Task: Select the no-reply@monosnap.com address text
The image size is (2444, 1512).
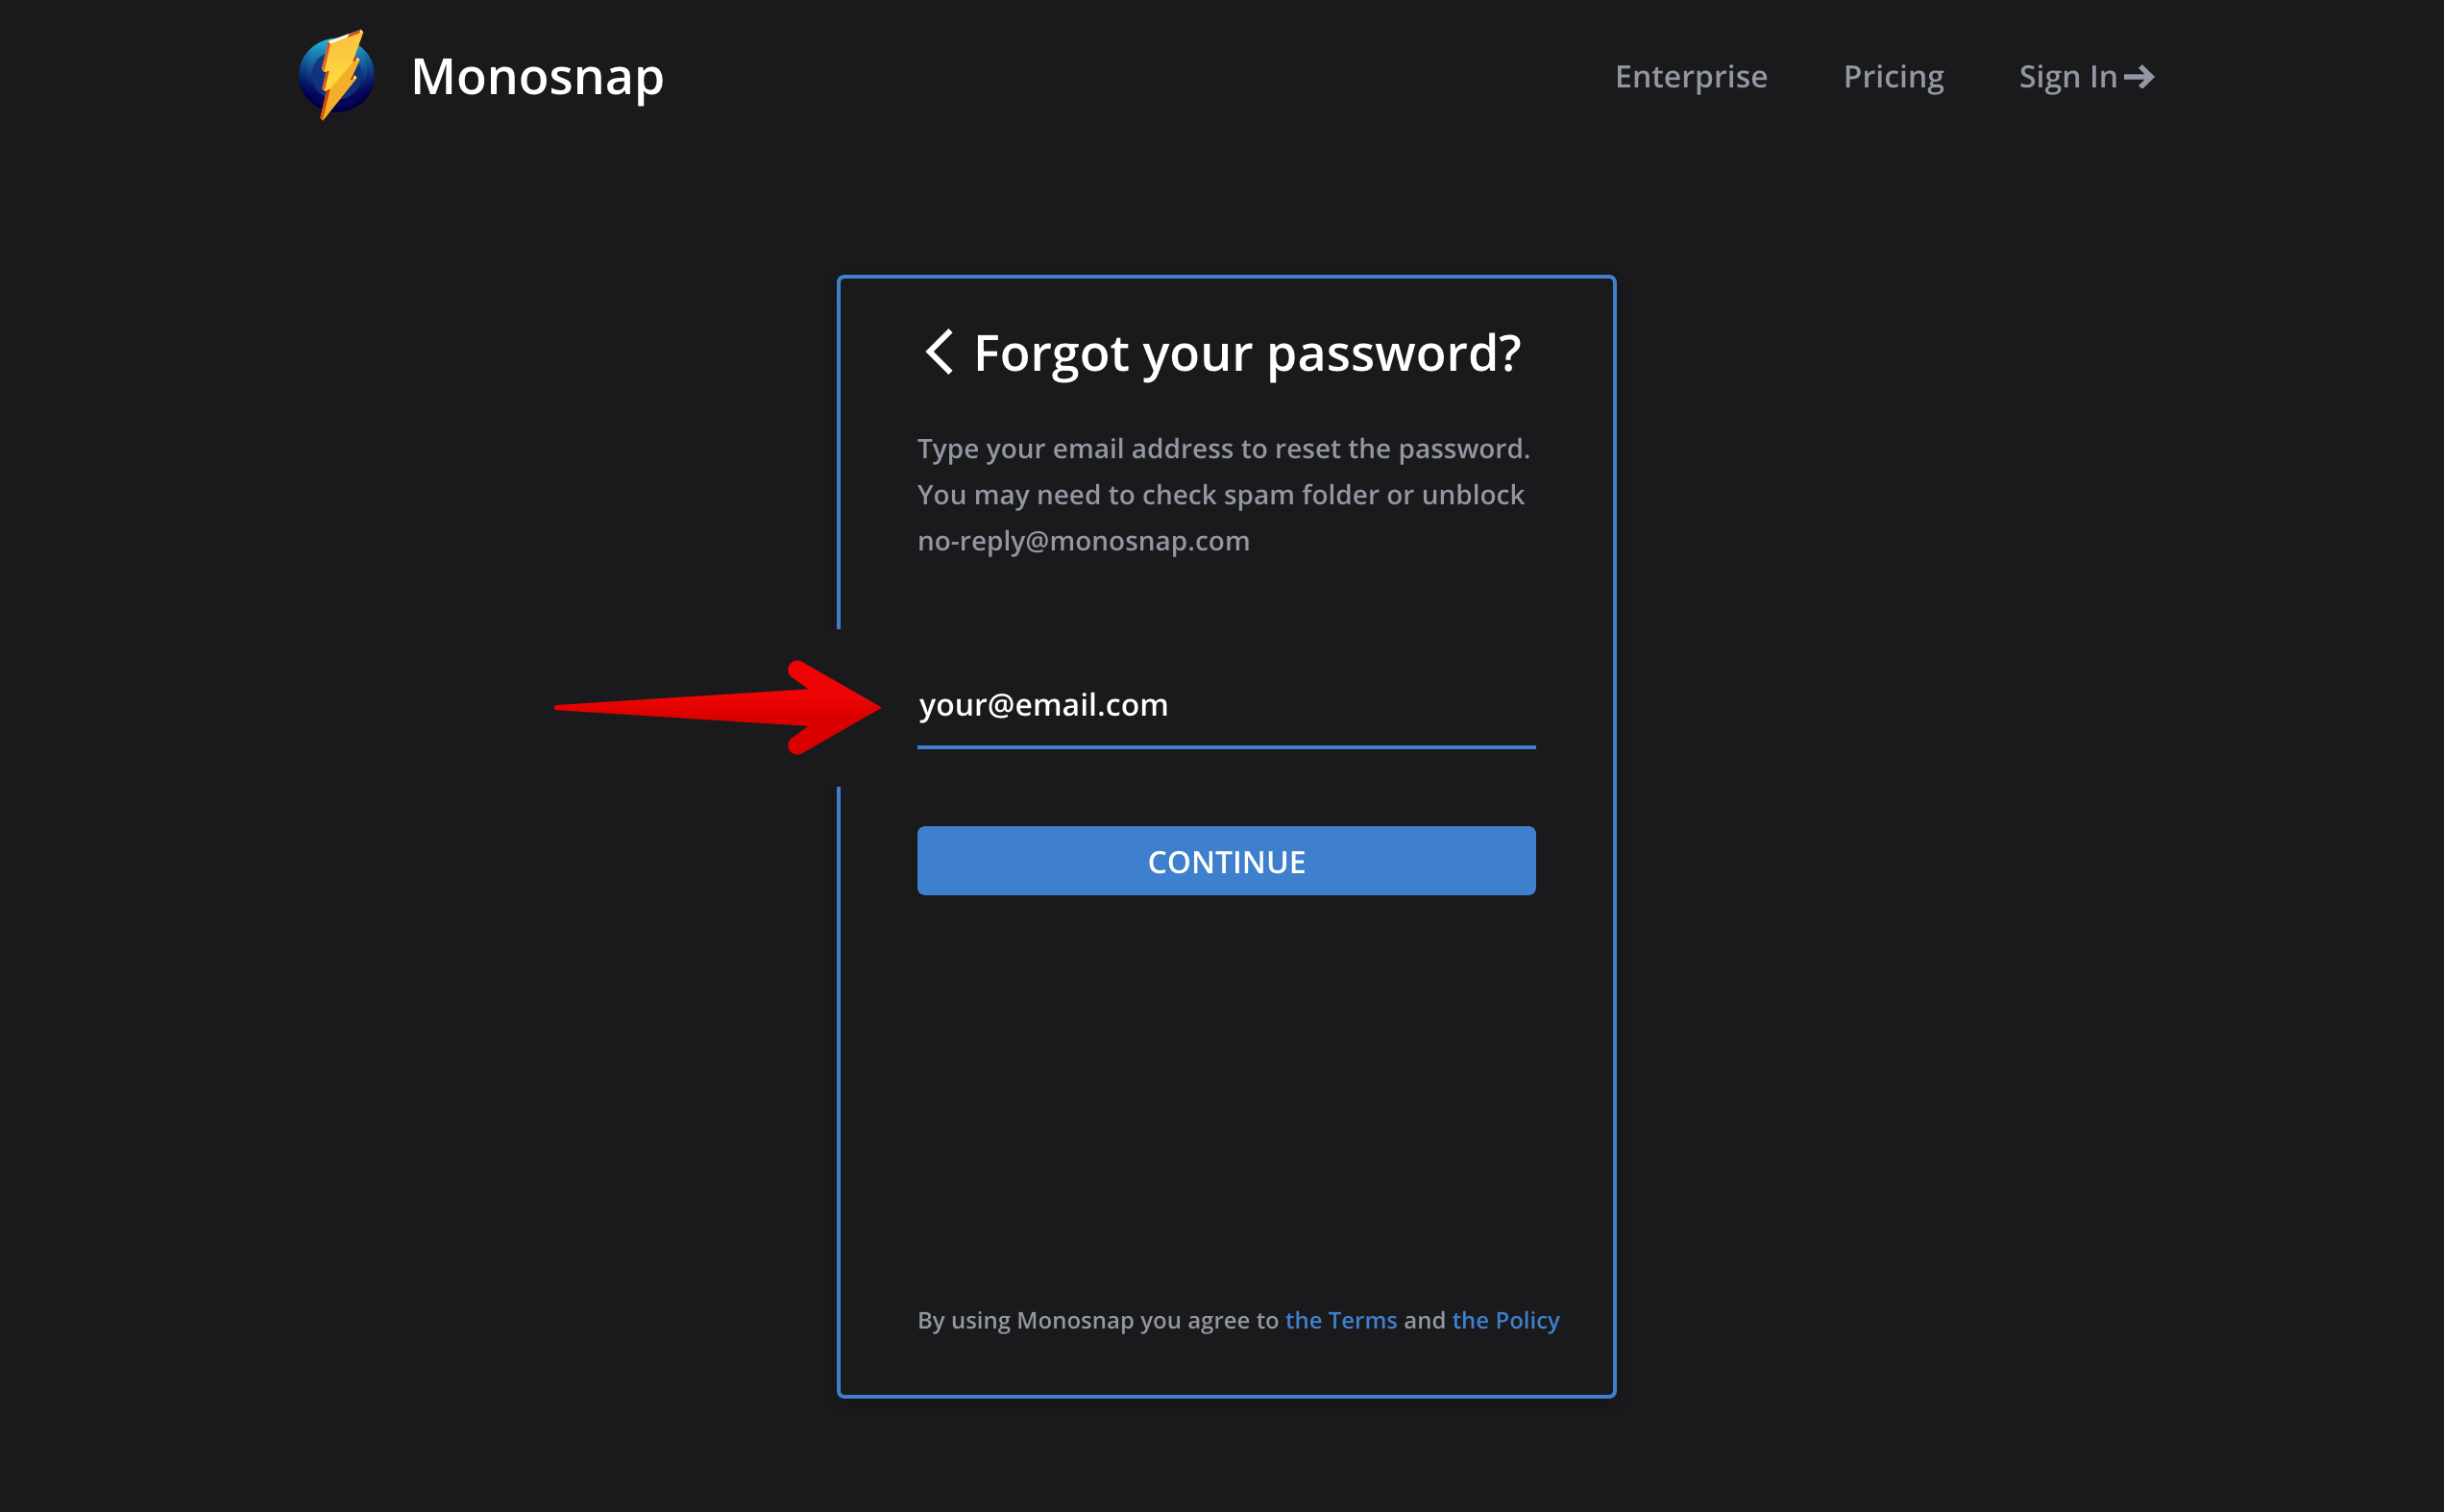Action: (x=1083, y=541)
